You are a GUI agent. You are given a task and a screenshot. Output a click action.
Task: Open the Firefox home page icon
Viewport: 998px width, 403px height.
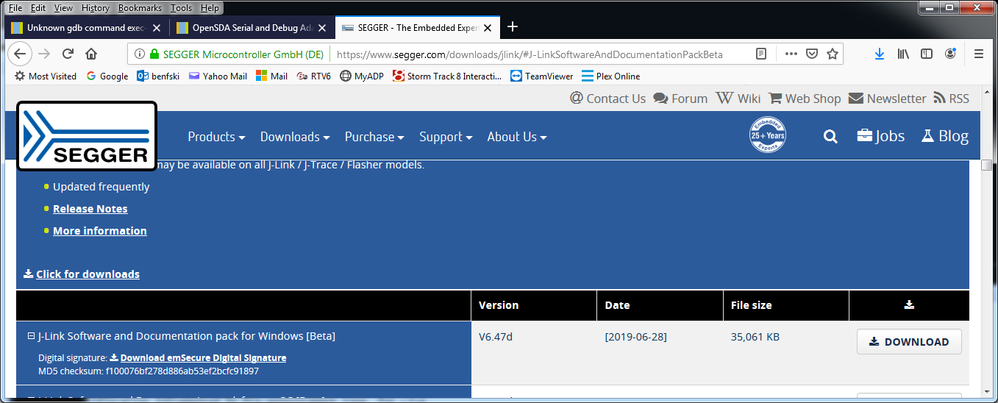click(91, 53)
